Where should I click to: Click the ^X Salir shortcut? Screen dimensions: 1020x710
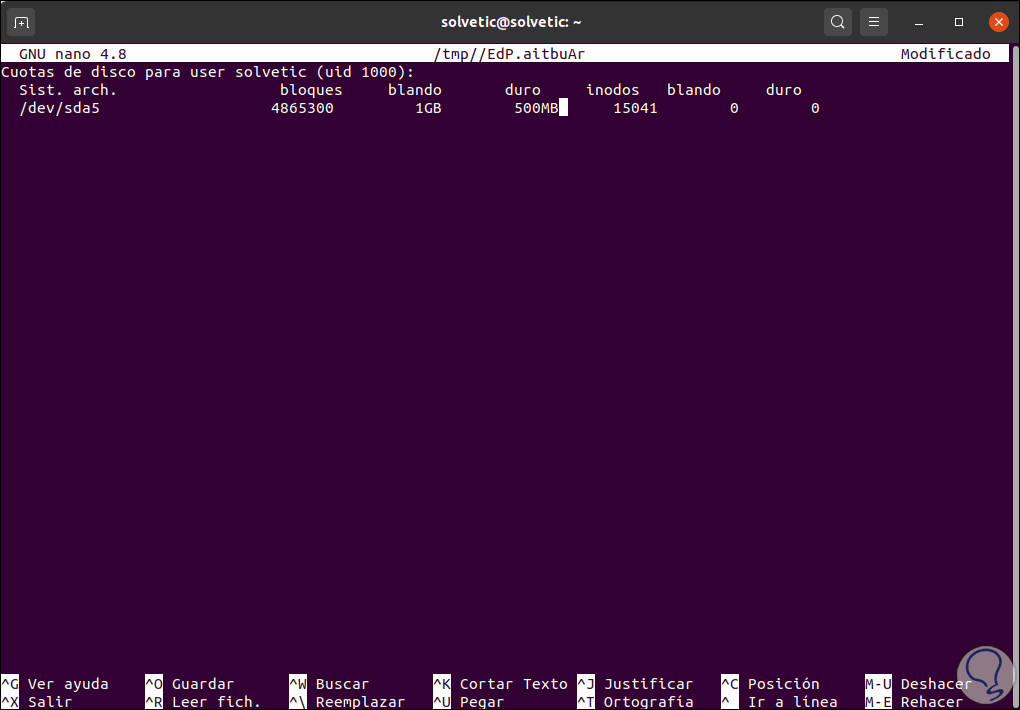37,702
